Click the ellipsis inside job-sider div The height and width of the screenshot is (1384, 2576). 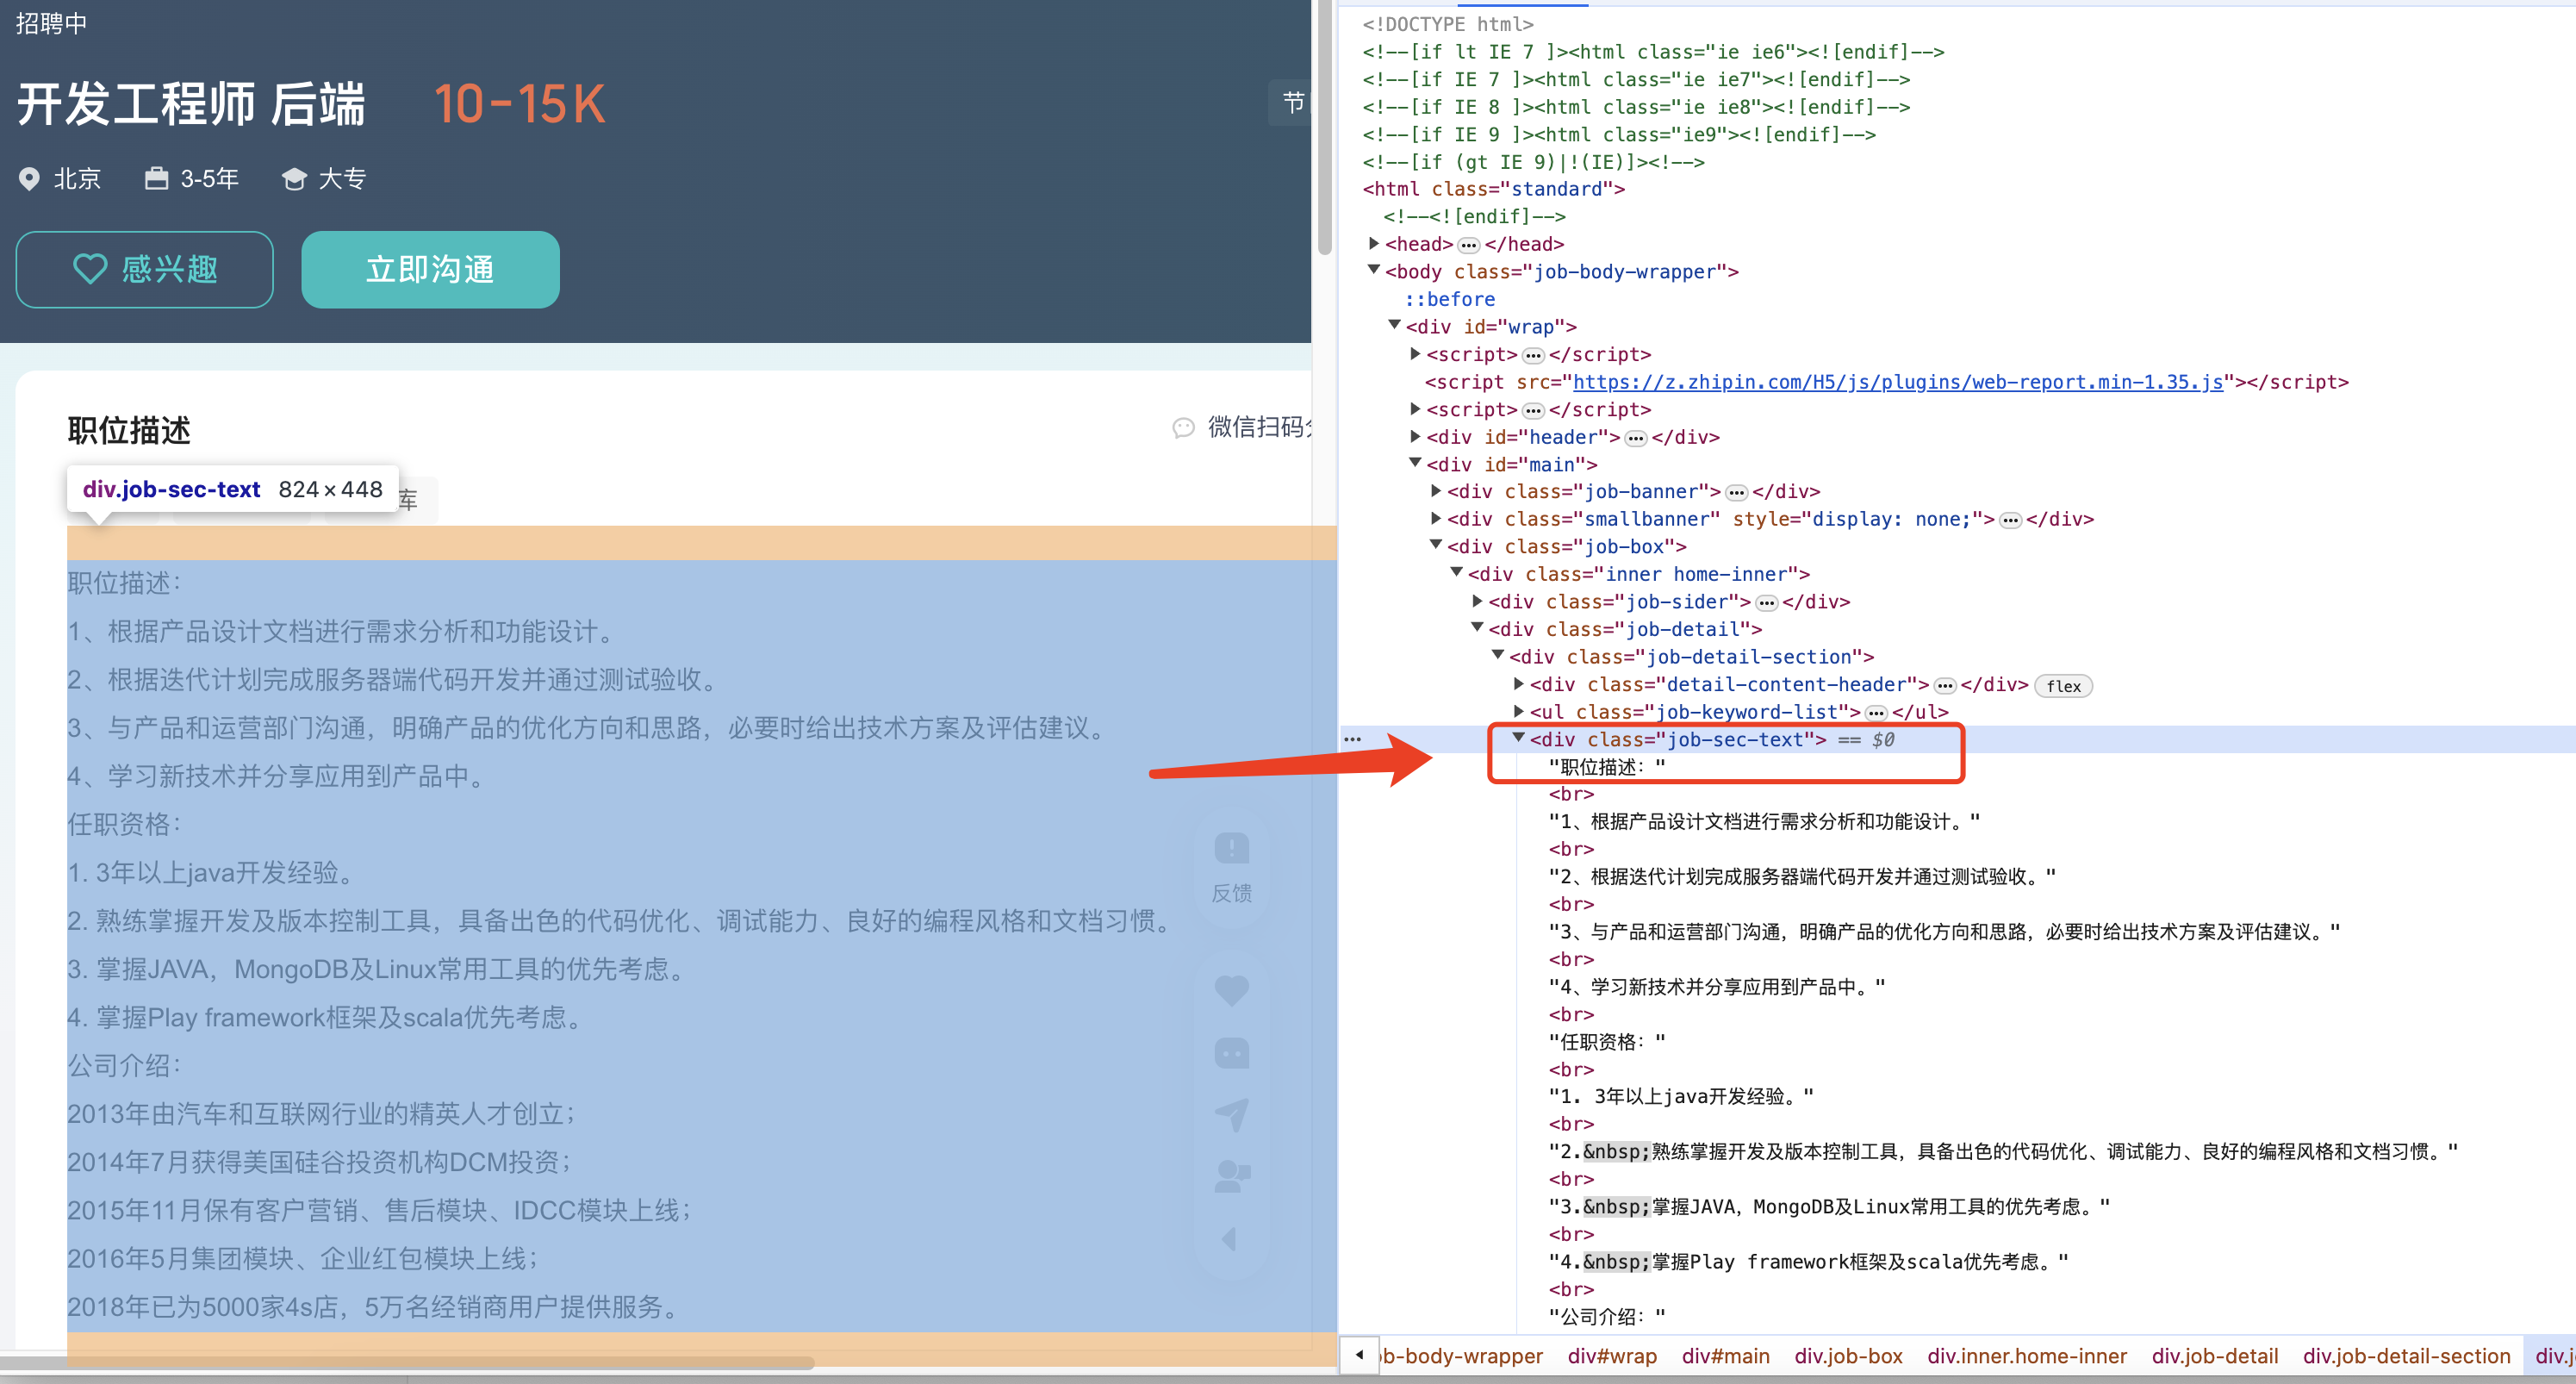[x=1766, y=603]
